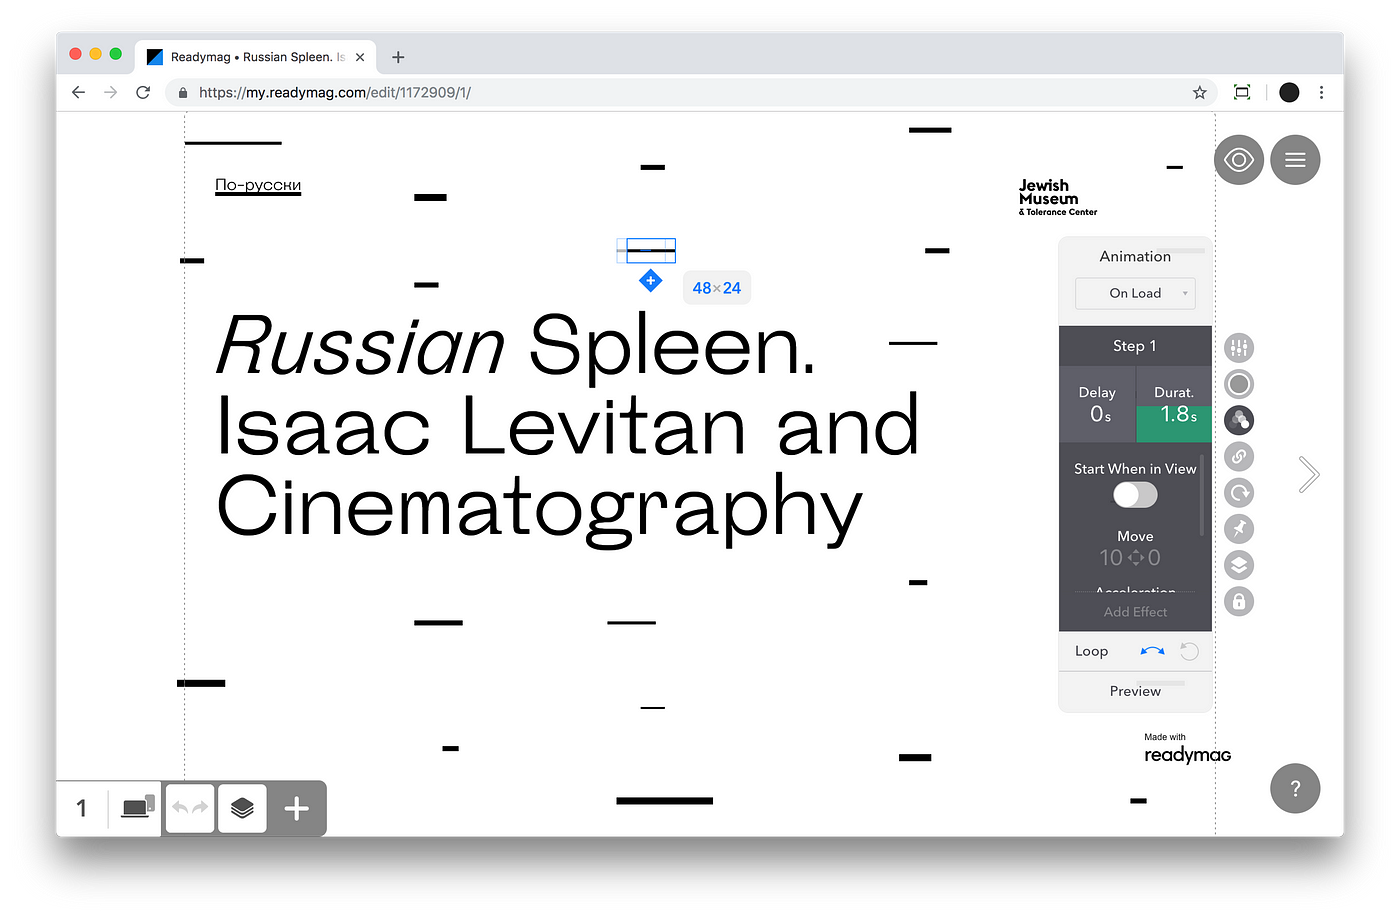This screenshot has height=917, width=1400.
Task: Go to next page arrow
Action: point(1308,474)
